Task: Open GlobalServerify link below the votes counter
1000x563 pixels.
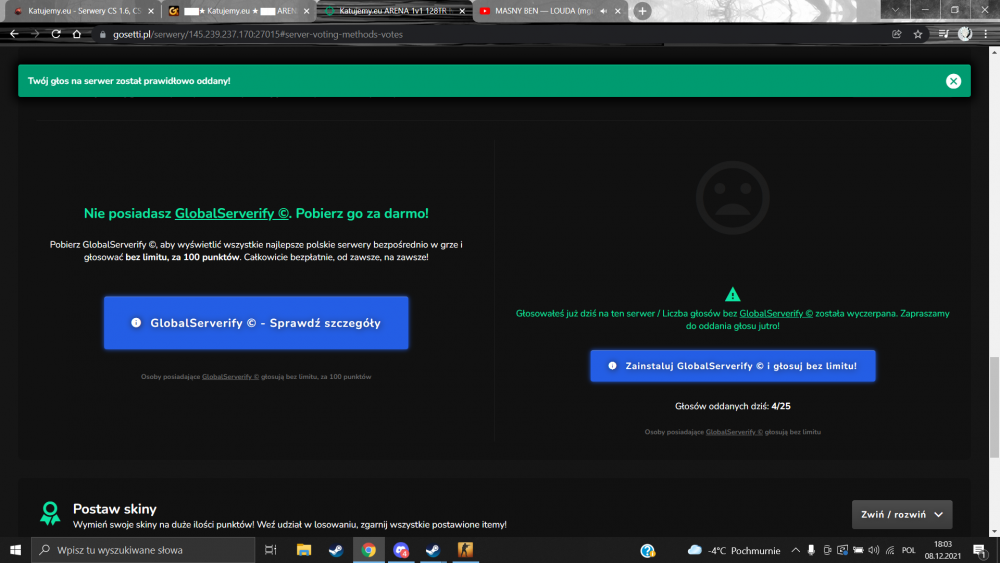Action: [x=734, y=432]
